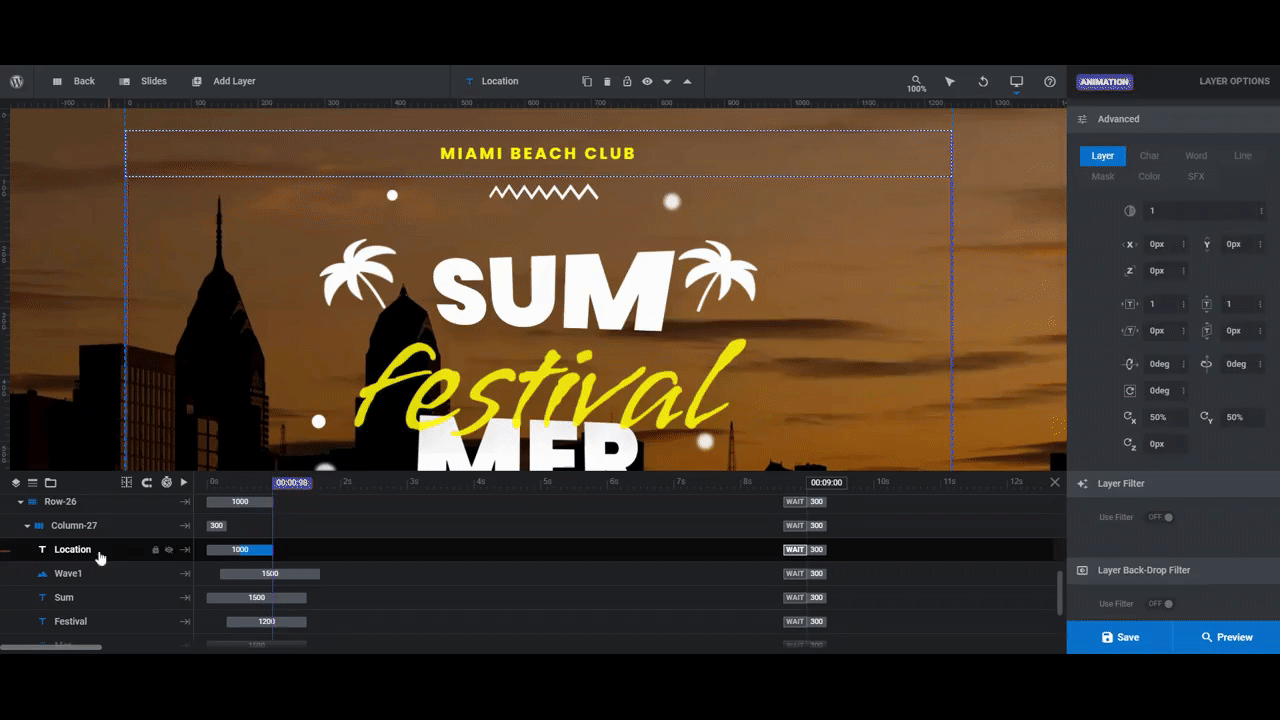
Task: Open the Slides menu
Action: [x=143, y=81]
